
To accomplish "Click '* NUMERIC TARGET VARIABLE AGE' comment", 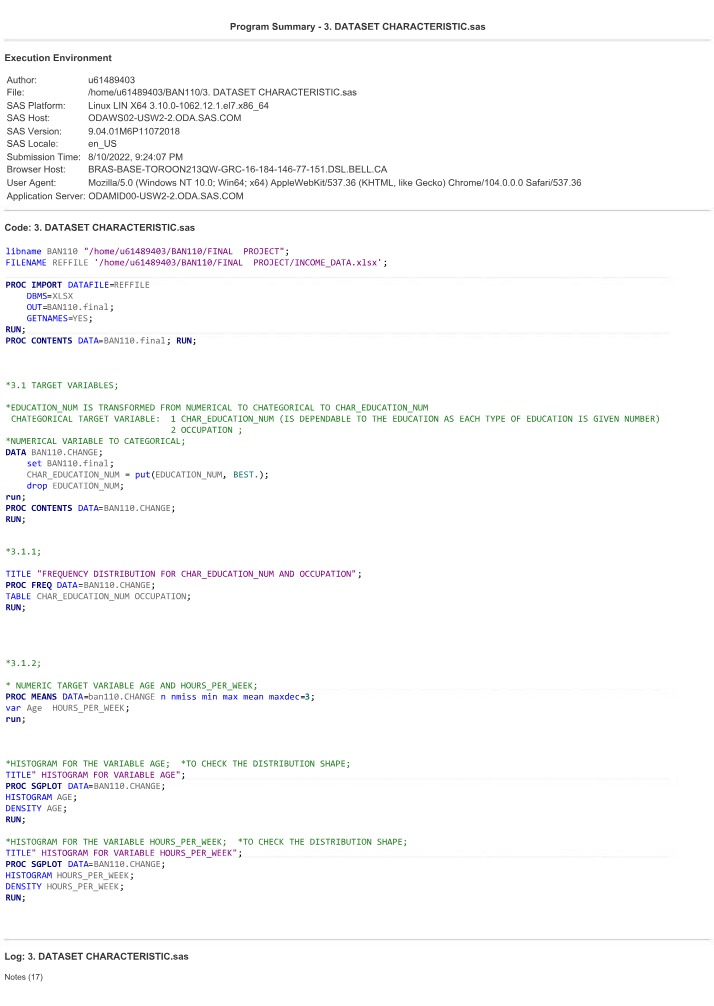I will point(132,686).
